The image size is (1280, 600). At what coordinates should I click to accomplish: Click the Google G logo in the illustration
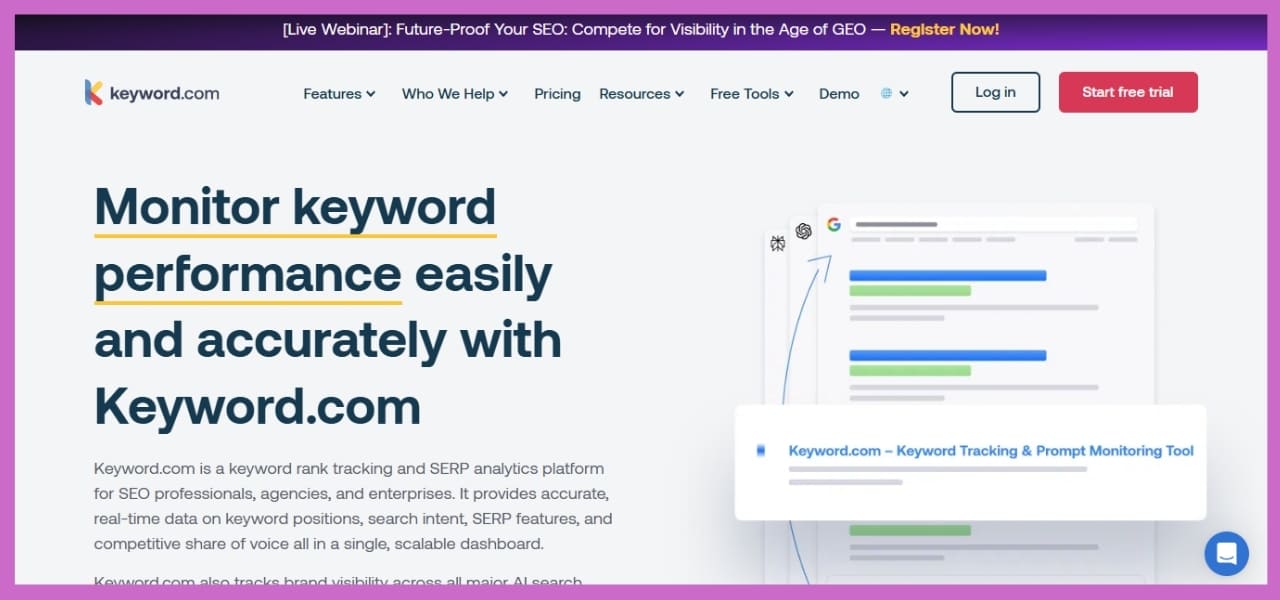[834, 224]
